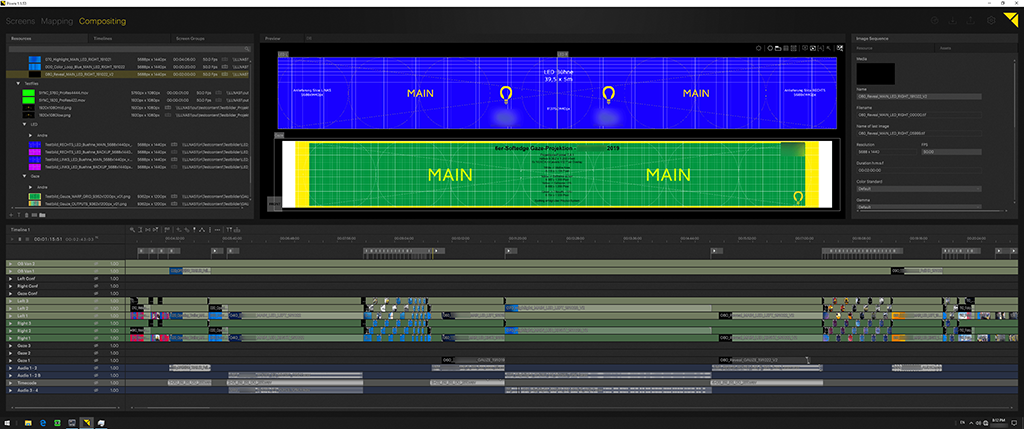The image size is (1024, 429).
Task: Open File Explorer from the Windows taskbar
Action: coord(30,423)
